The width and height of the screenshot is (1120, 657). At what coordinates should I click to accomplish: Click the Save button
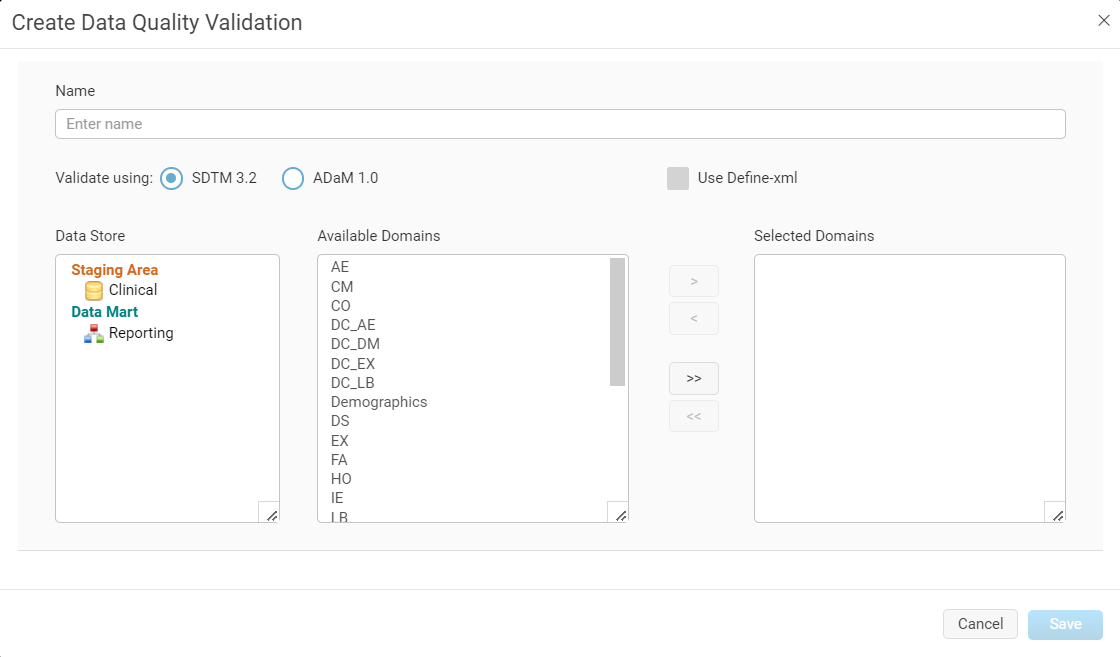coord(1065,624)
